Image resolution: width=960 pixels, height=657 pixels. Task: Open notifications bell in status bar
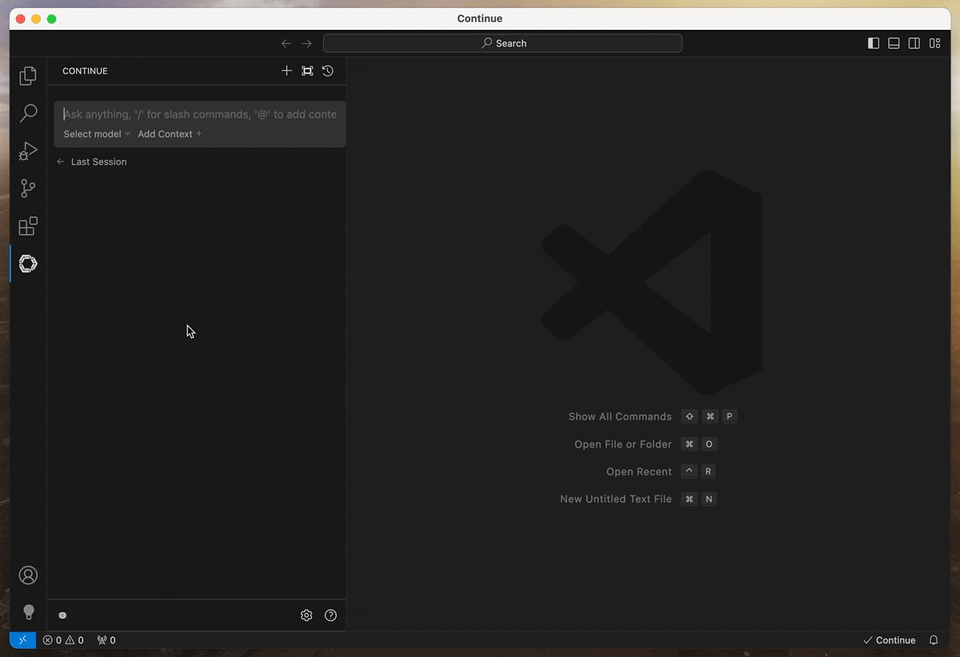coord(934,640)
